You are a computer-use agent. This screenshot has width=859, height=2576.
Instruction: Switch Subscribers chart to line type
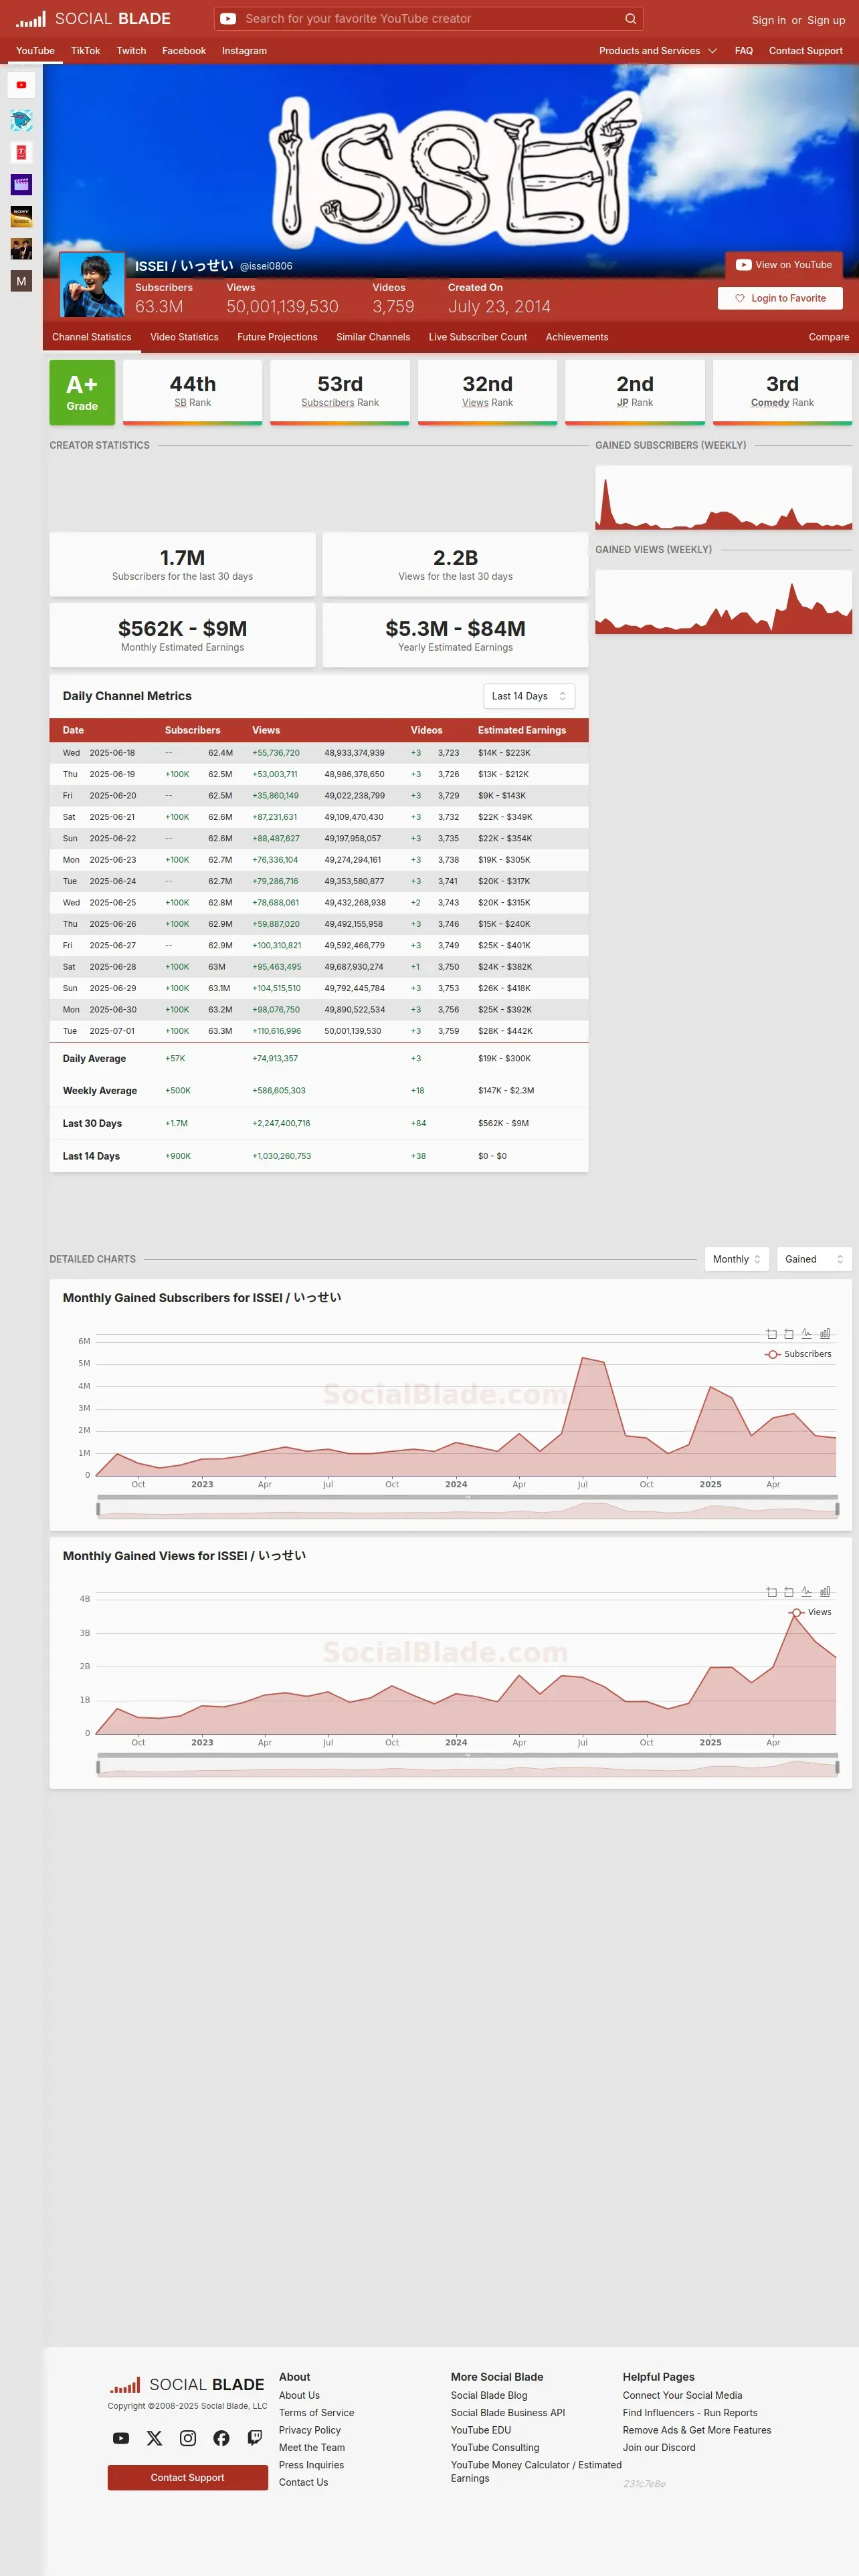click(x=806, y=1333)
